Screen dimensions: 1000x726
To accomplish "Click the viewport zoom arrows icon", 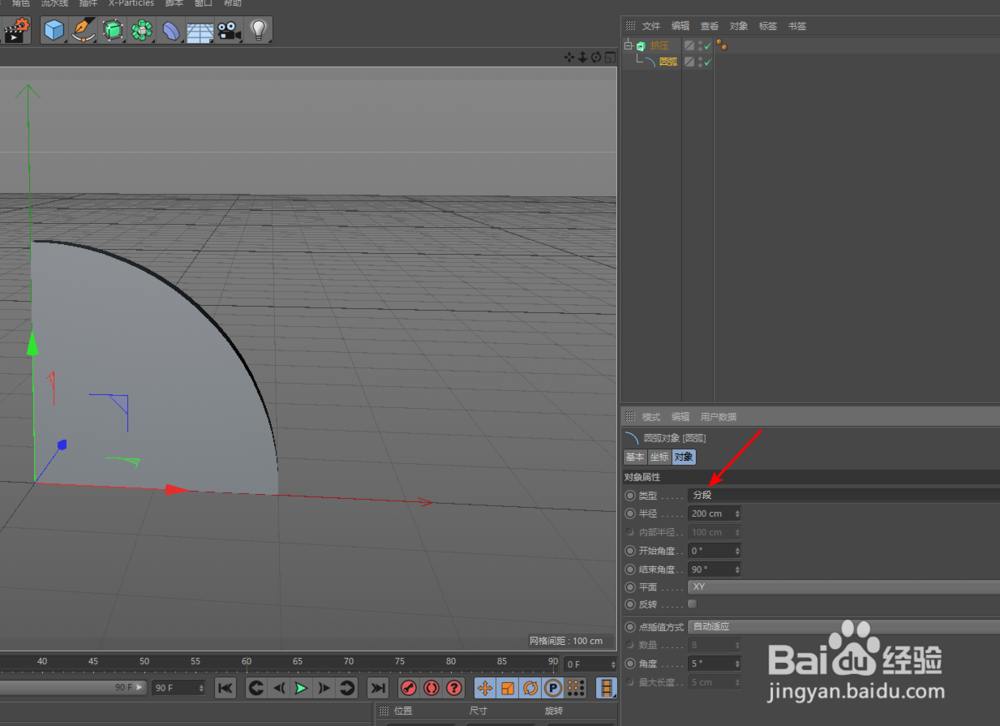I will click(582, 57).
